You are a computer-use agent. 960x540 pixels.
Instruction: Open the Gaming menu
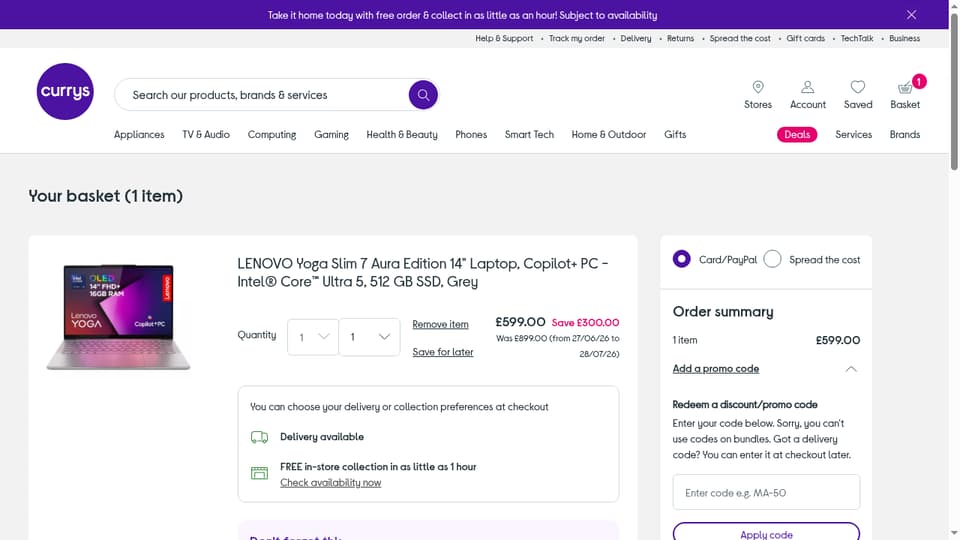(331, 135)
